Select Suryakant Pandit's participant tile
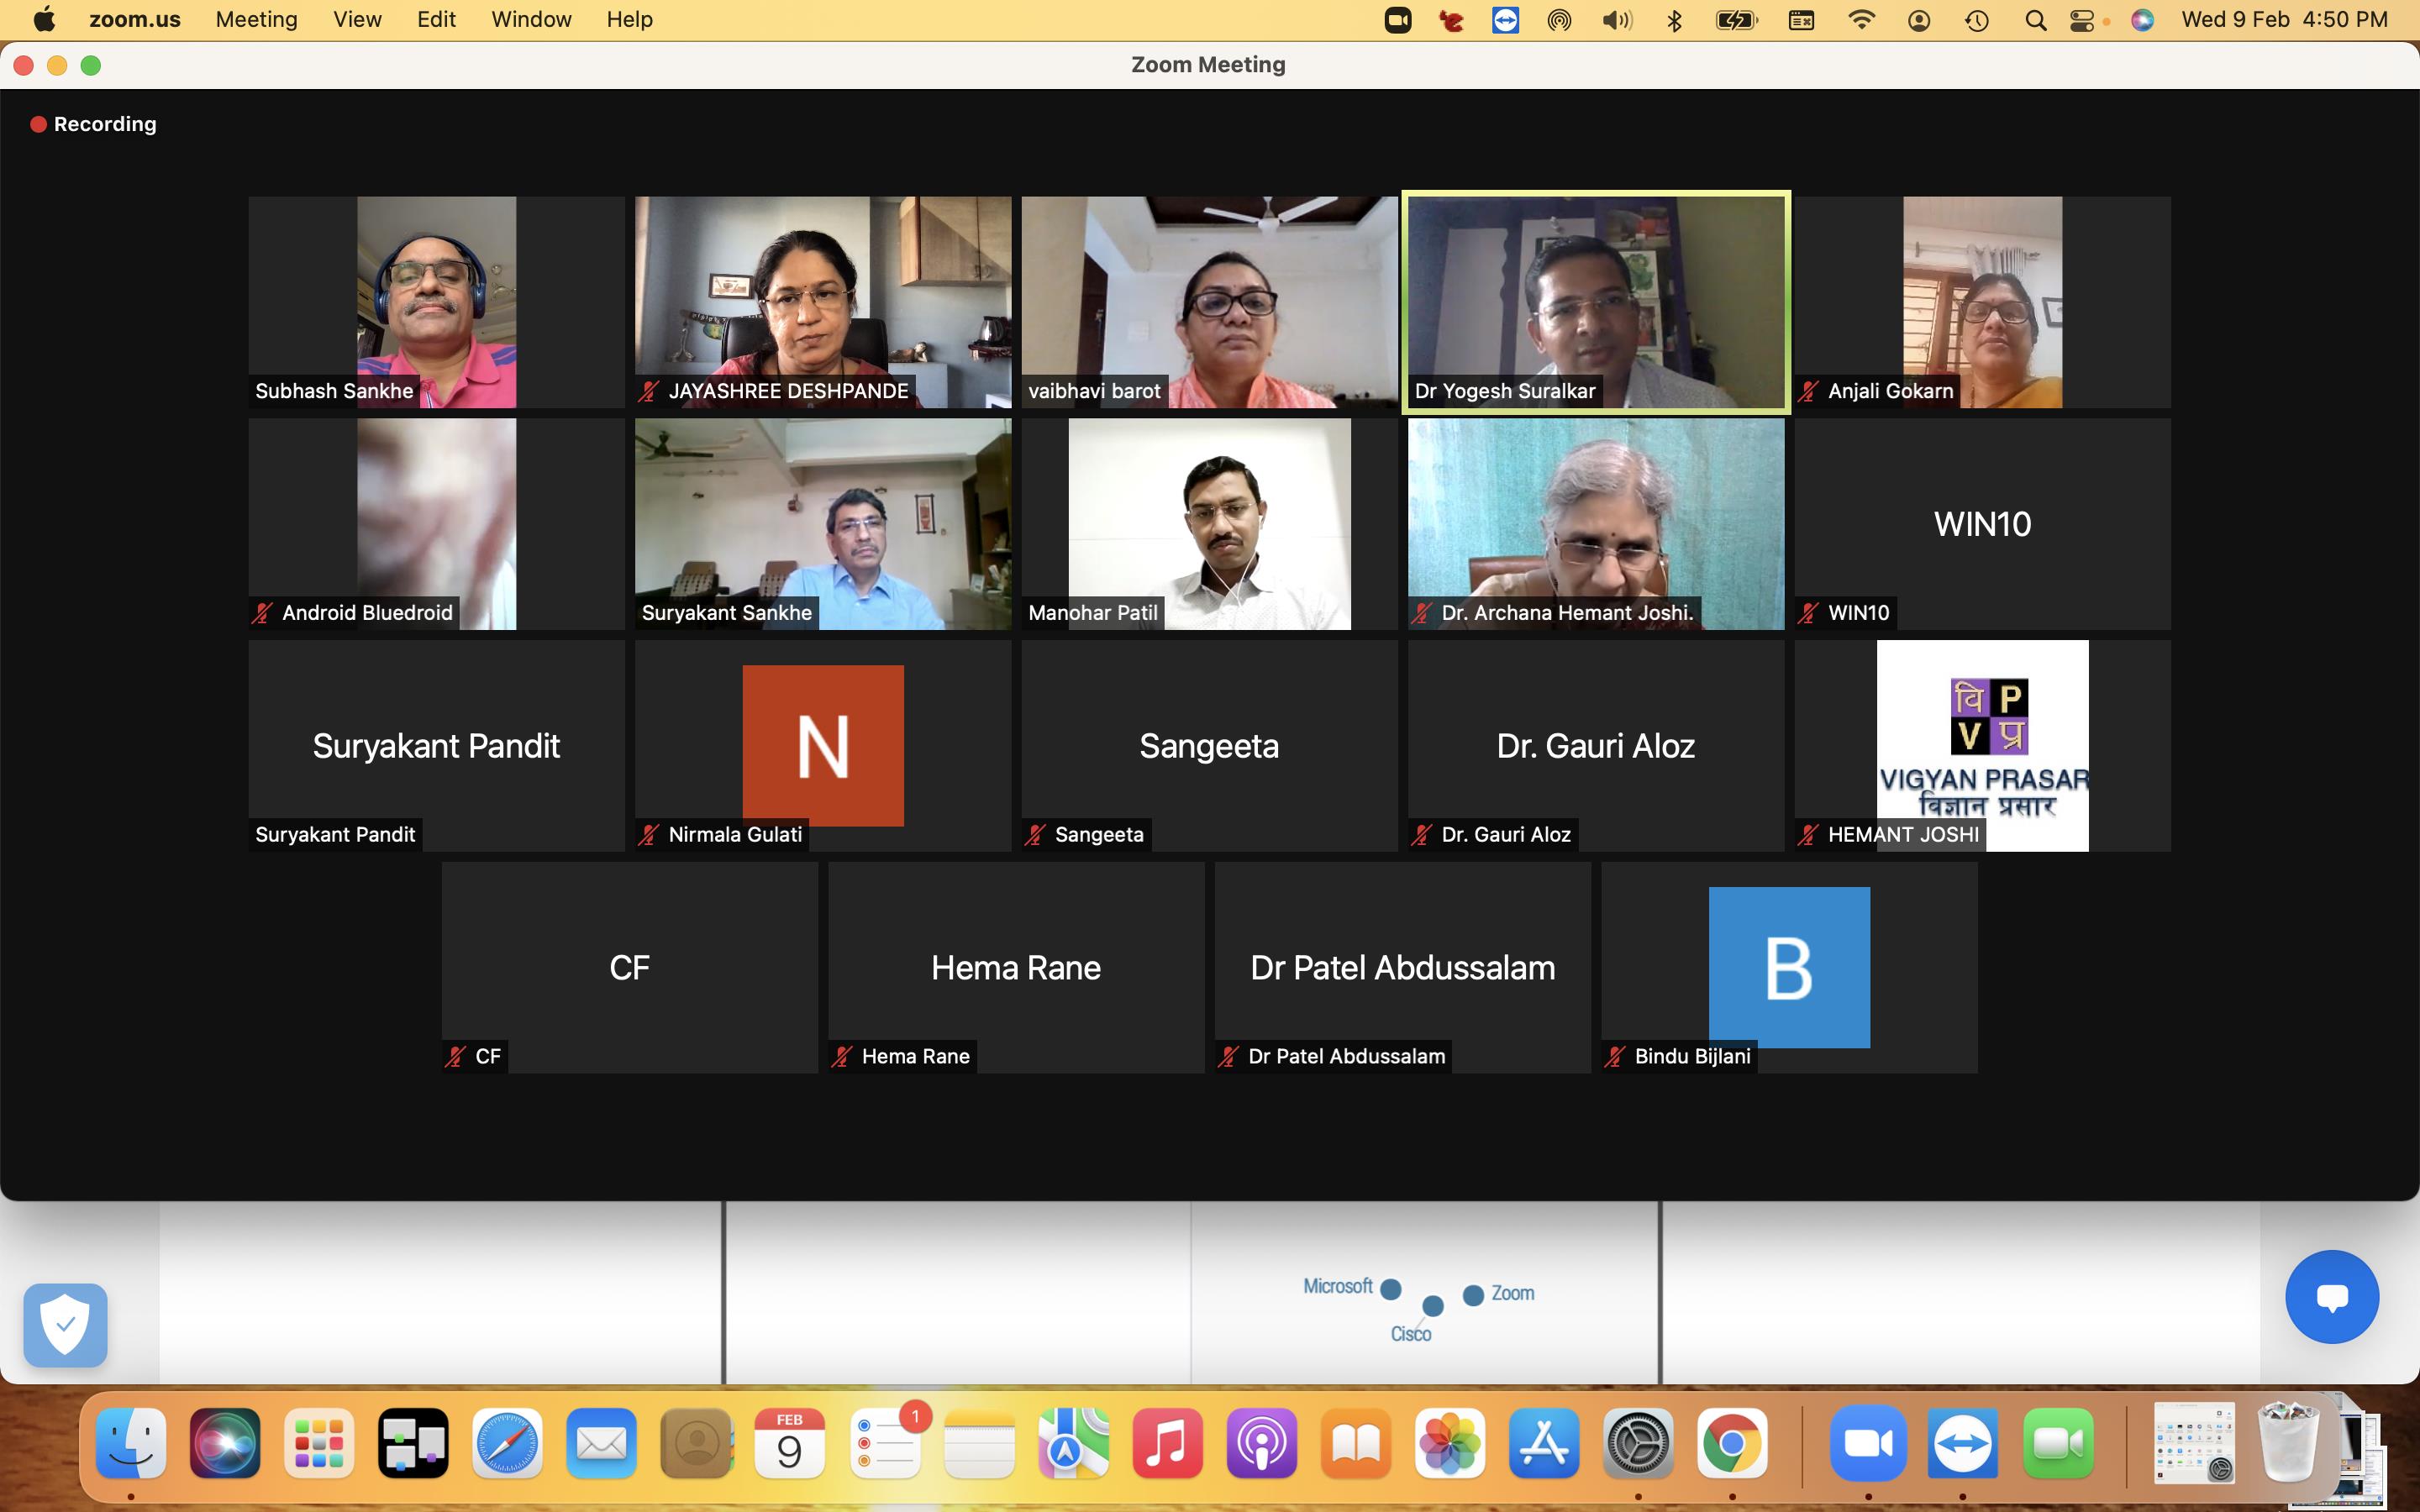This screenshot has height=1512, width=2420. coord(437,746)
